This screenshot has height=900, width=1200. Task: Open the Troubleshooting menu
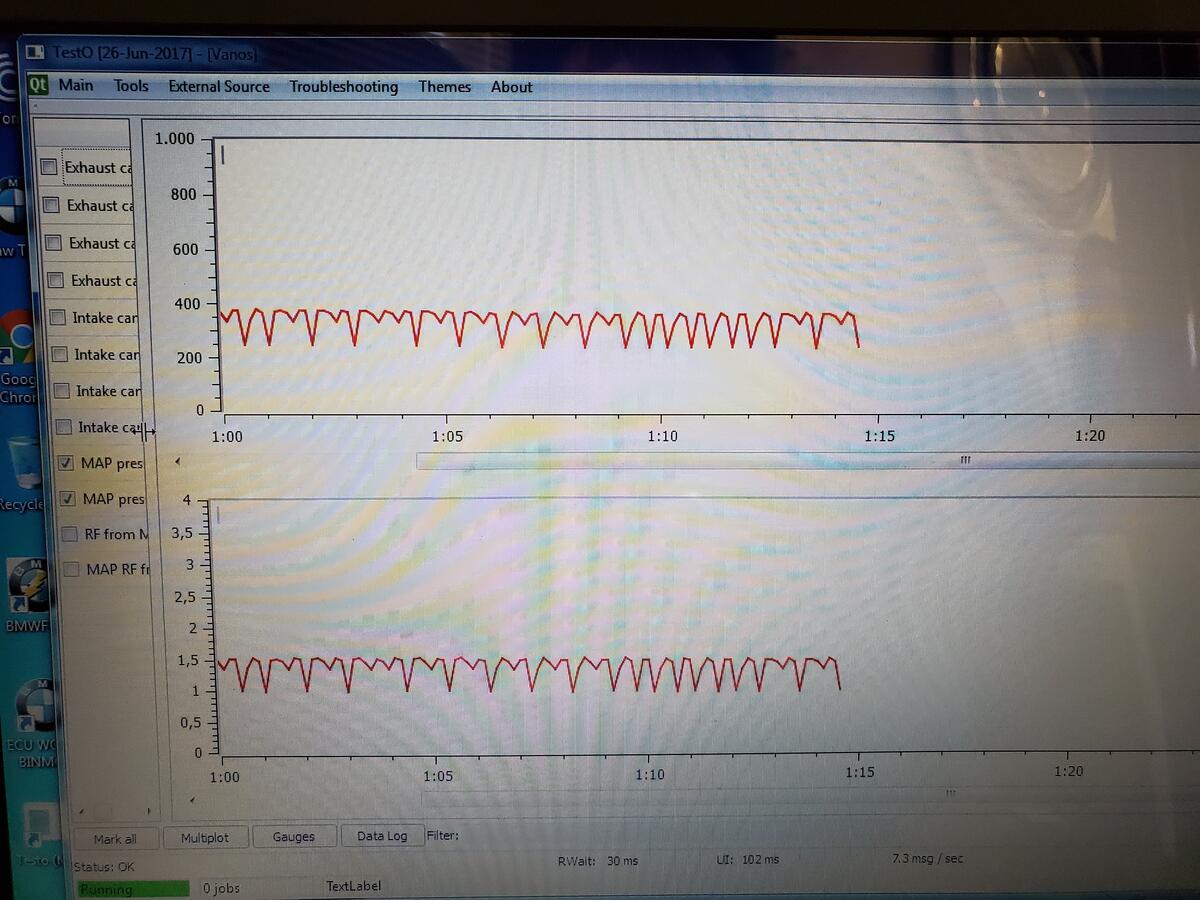pyautogui.click(x=343, y=87)
